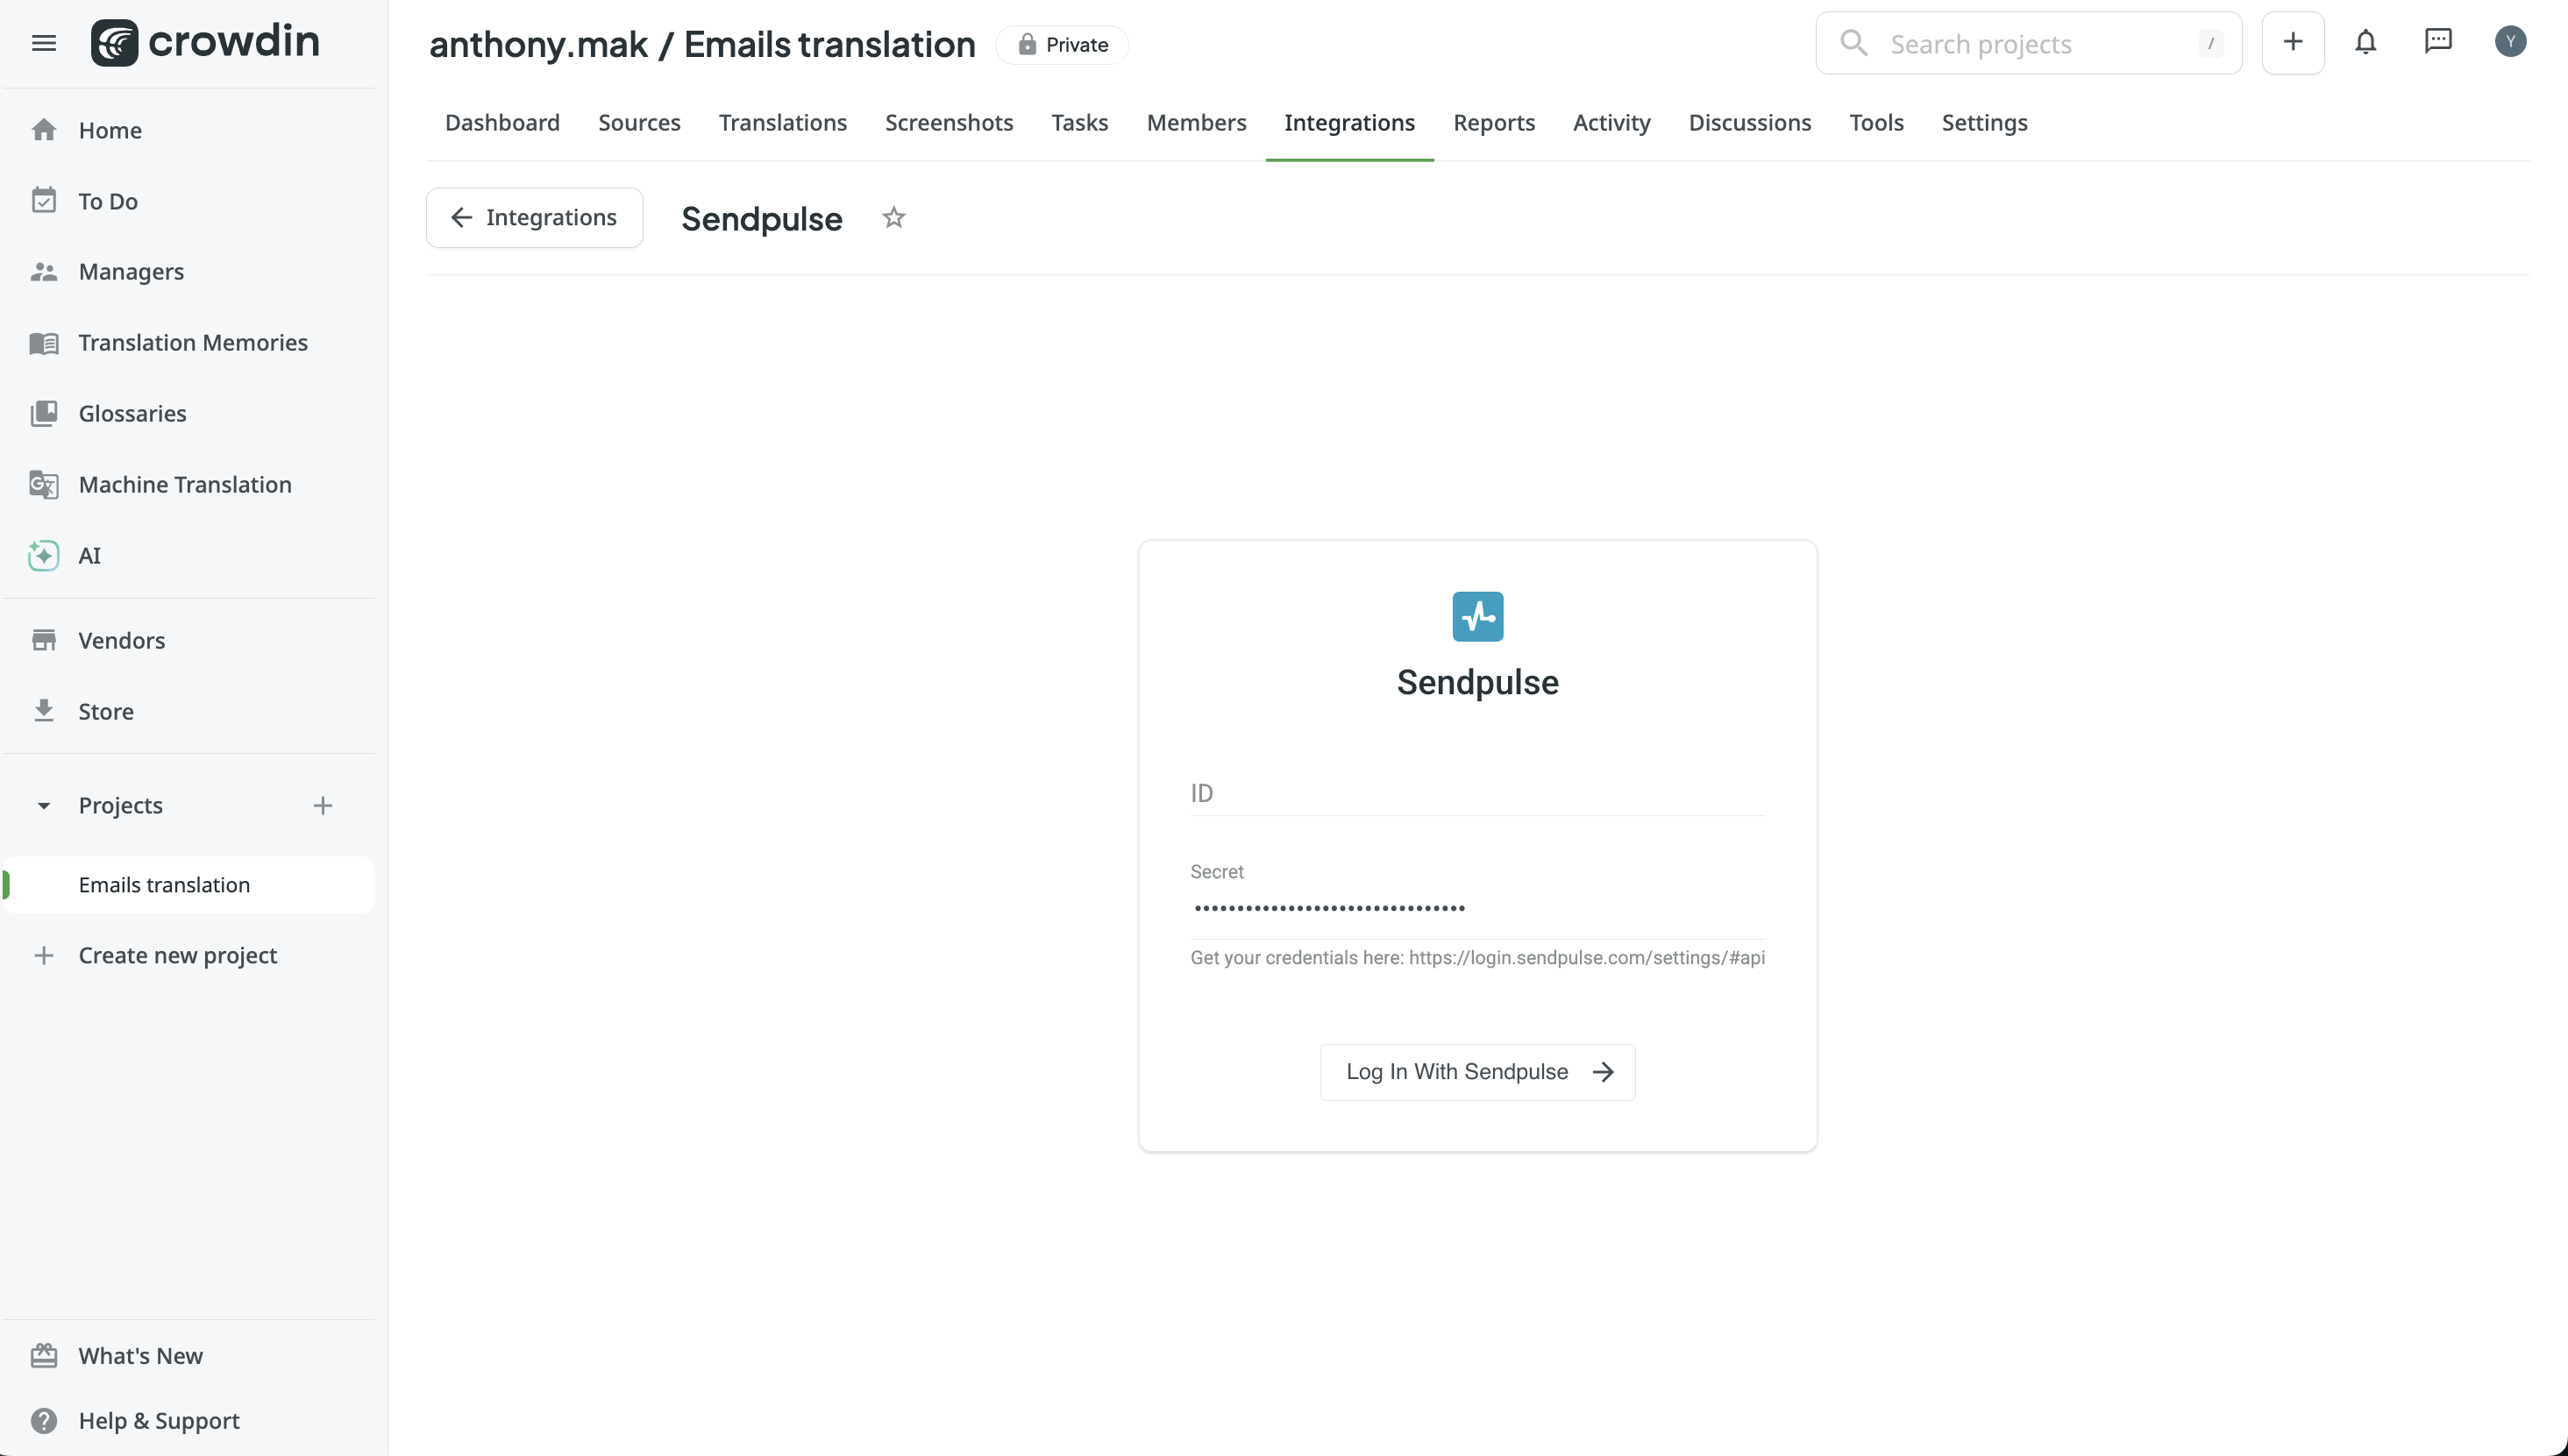Click the Secret password field
2568x1456 pixels.
coord(1477,908)
